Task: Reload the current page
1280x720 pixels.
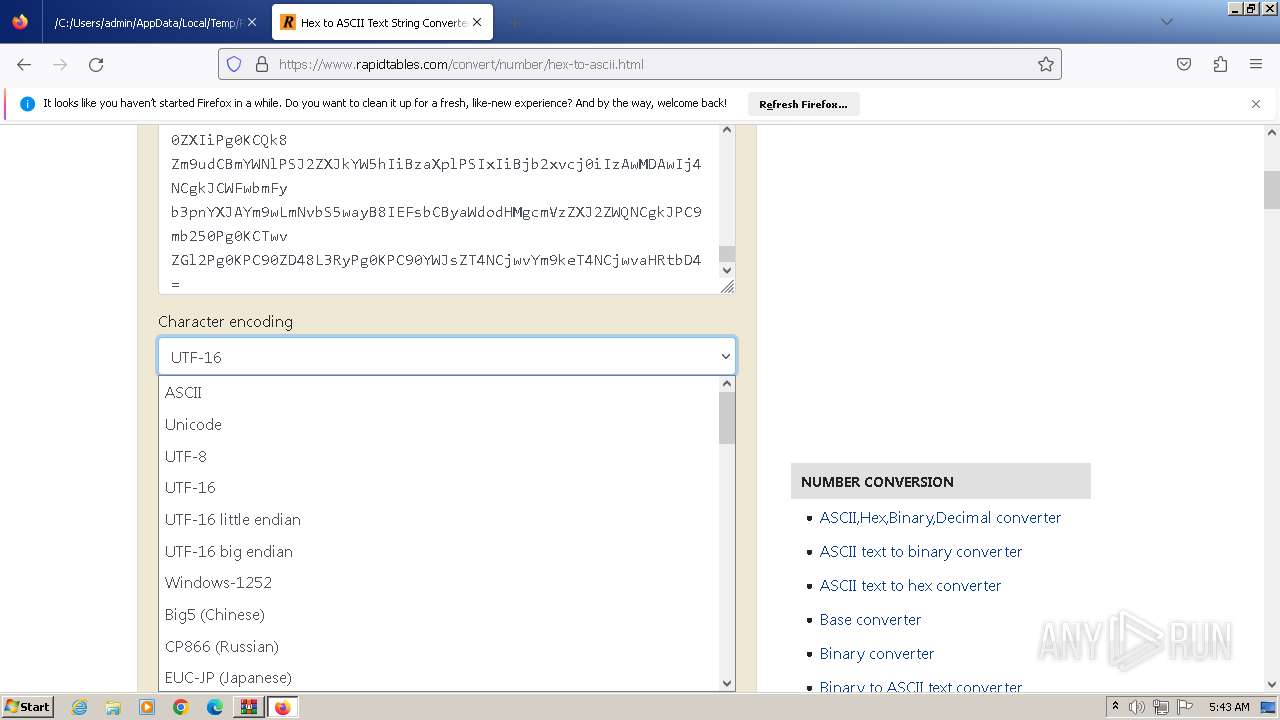Action: [x=96, y=64]
